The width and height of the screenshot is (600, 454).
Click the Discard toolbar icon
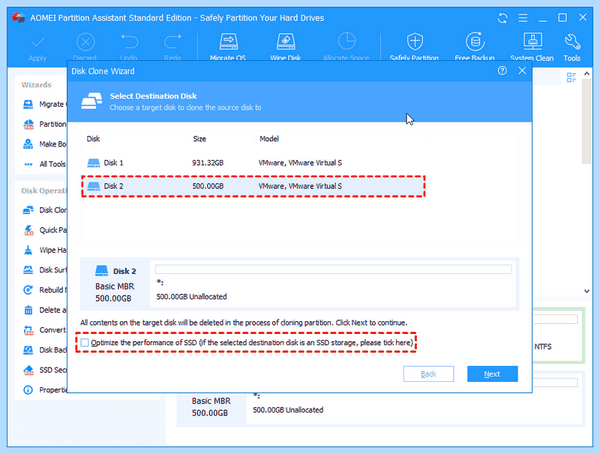[x=85, y=42]
